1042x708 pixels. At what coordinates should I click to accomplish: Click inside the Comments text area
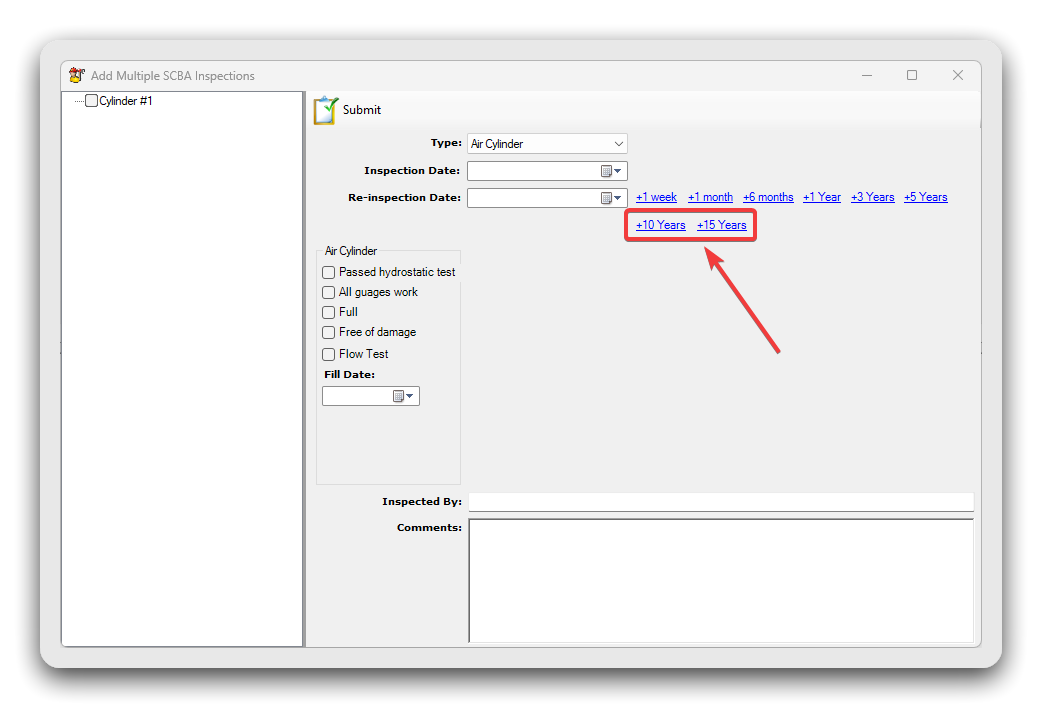click(x=721, y=580)
